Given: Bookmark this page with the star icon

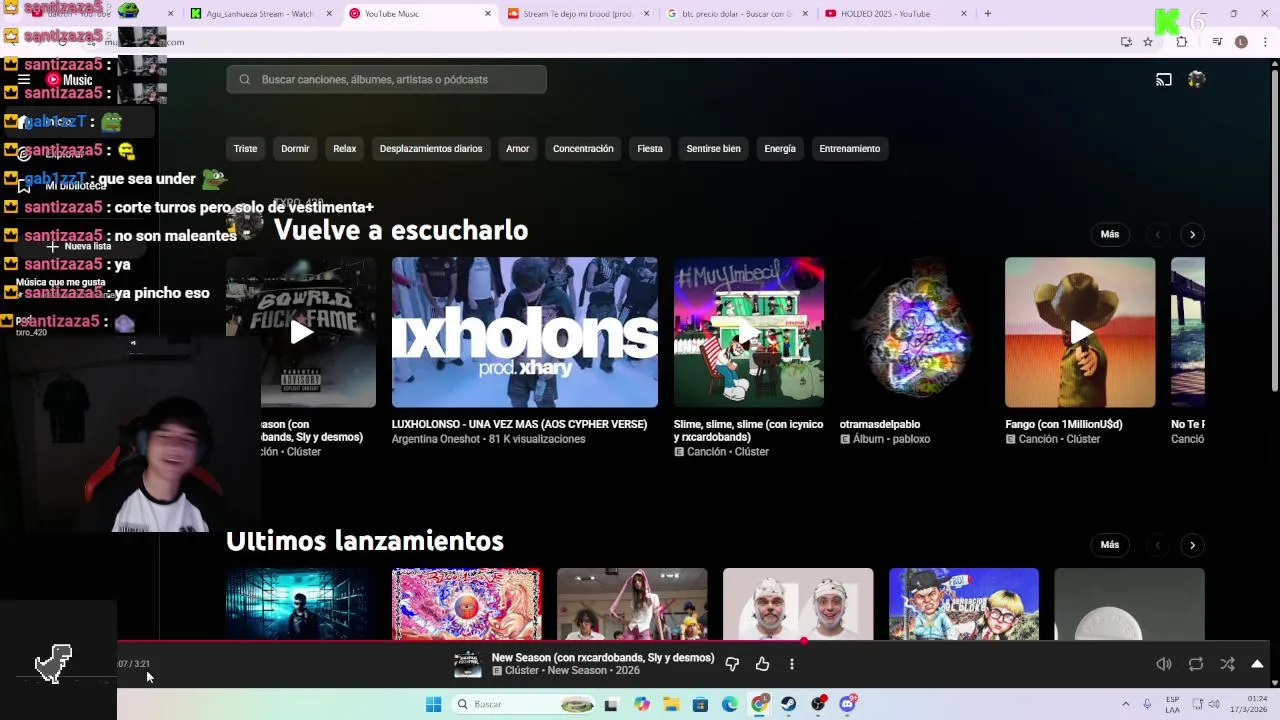Looking at the screenshot, I should [x=1148, y=42].
